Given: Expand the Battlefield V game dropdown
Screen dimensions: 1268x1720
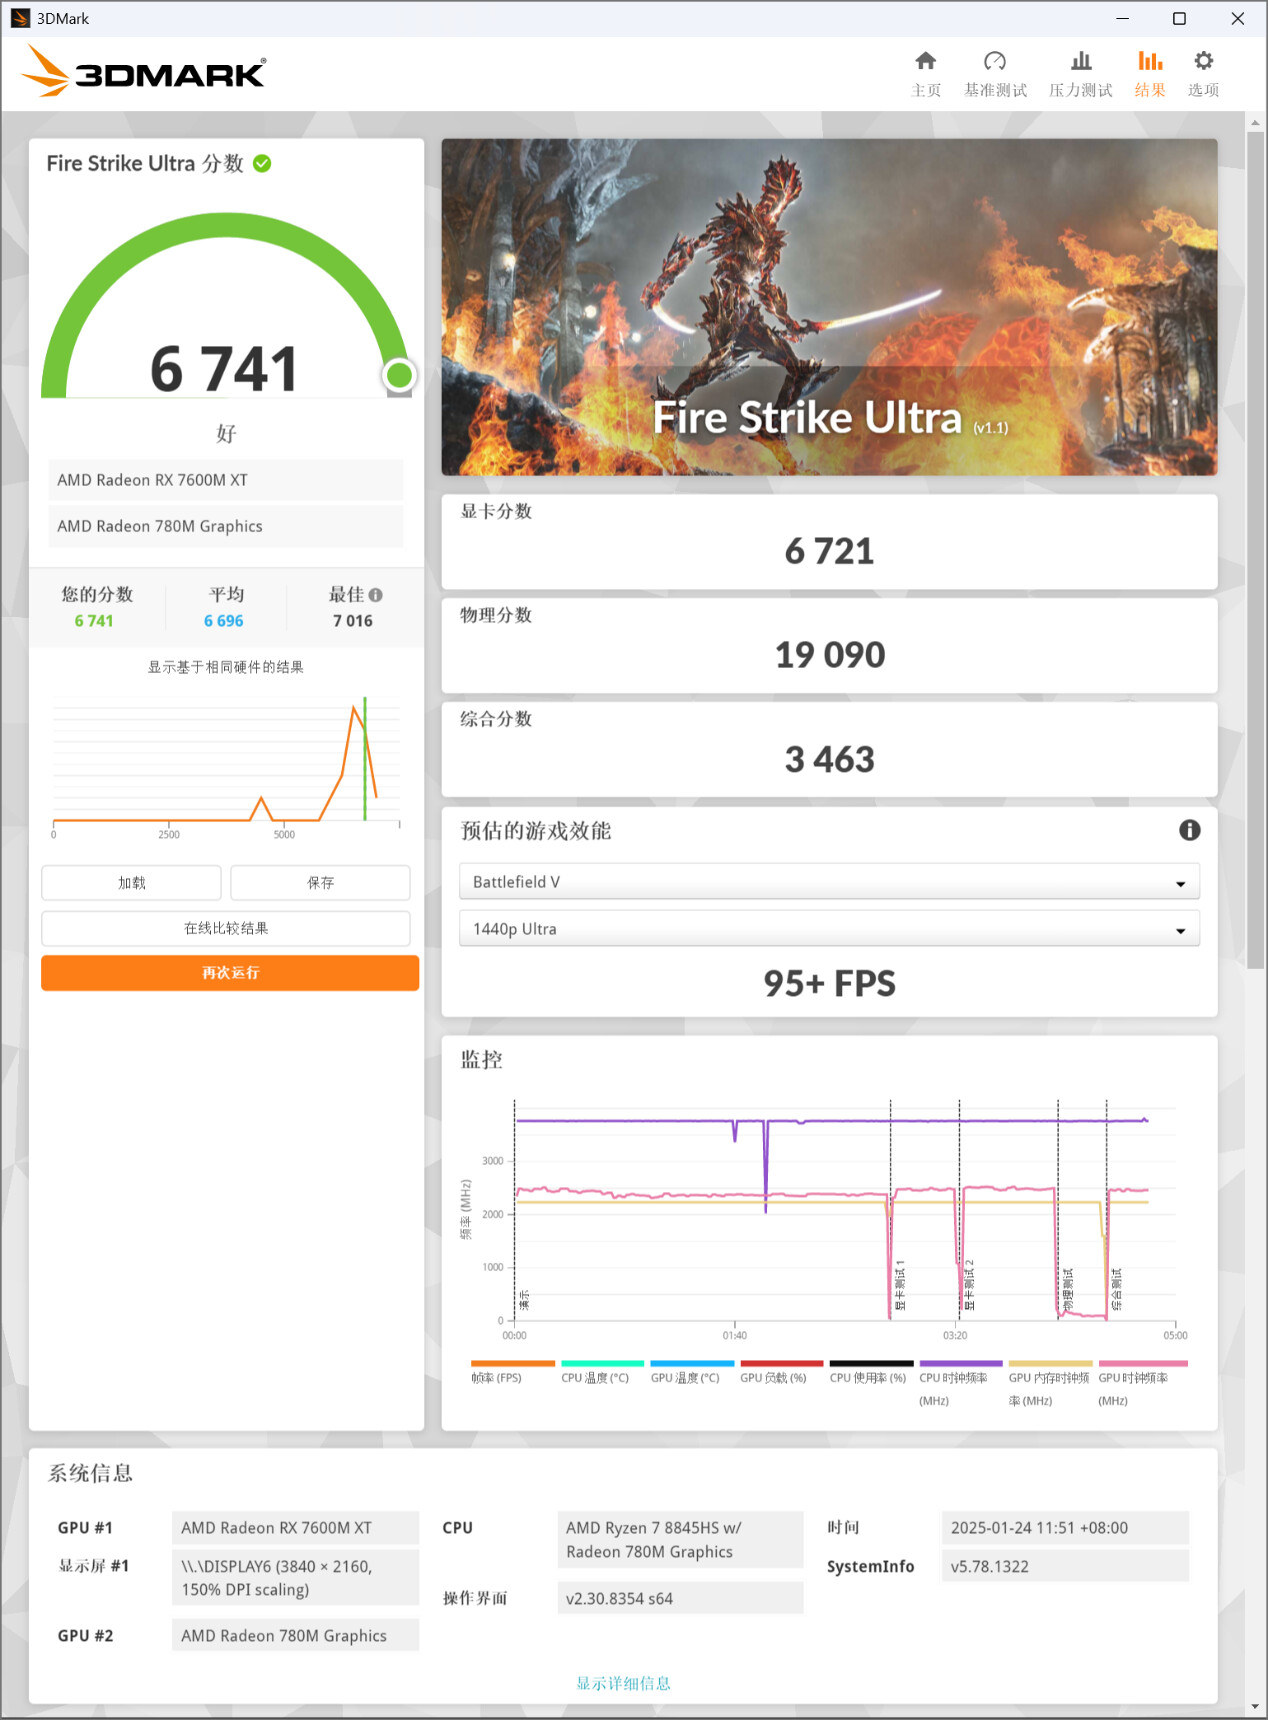Looking at the screenshot, I should pos(829,882).
